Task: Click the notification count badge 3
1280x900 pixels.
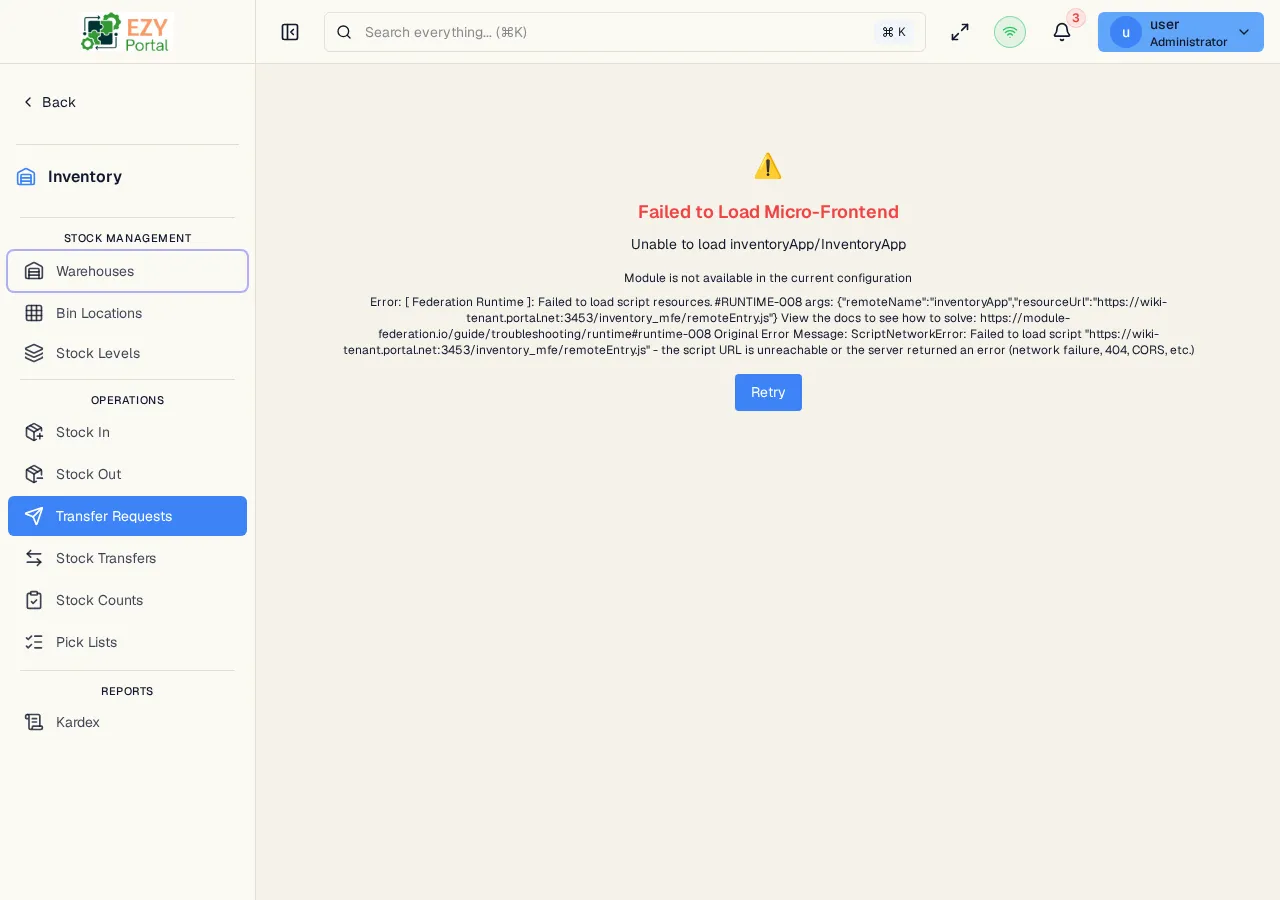Action: [1076, 18]
